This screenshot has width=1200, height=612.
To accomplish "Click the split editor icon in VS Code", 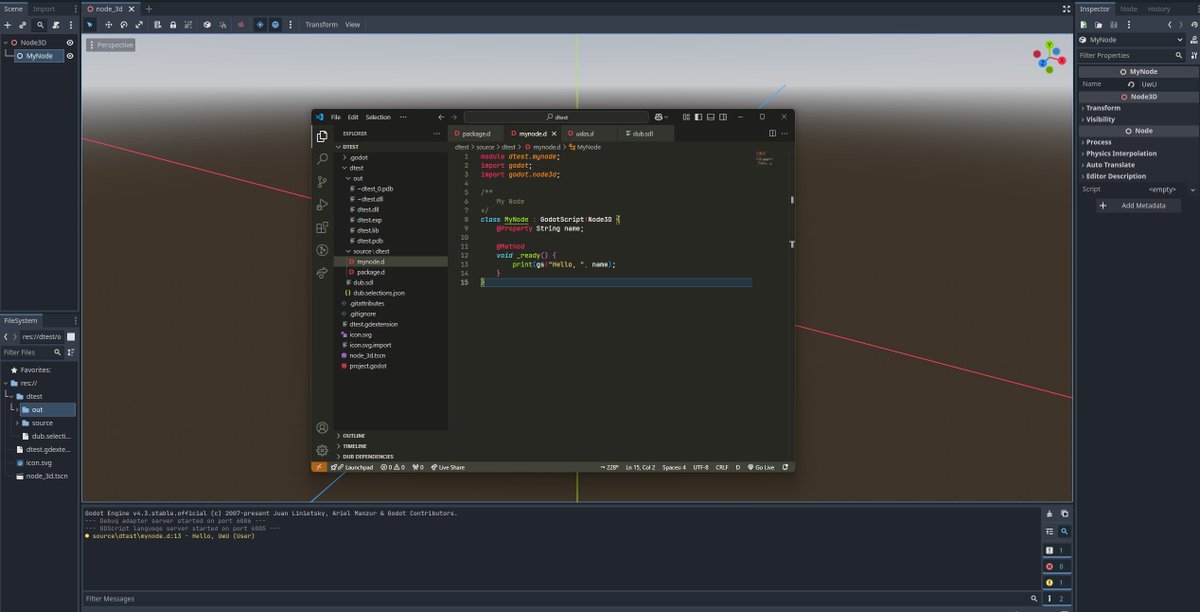I will click(772, 133).
